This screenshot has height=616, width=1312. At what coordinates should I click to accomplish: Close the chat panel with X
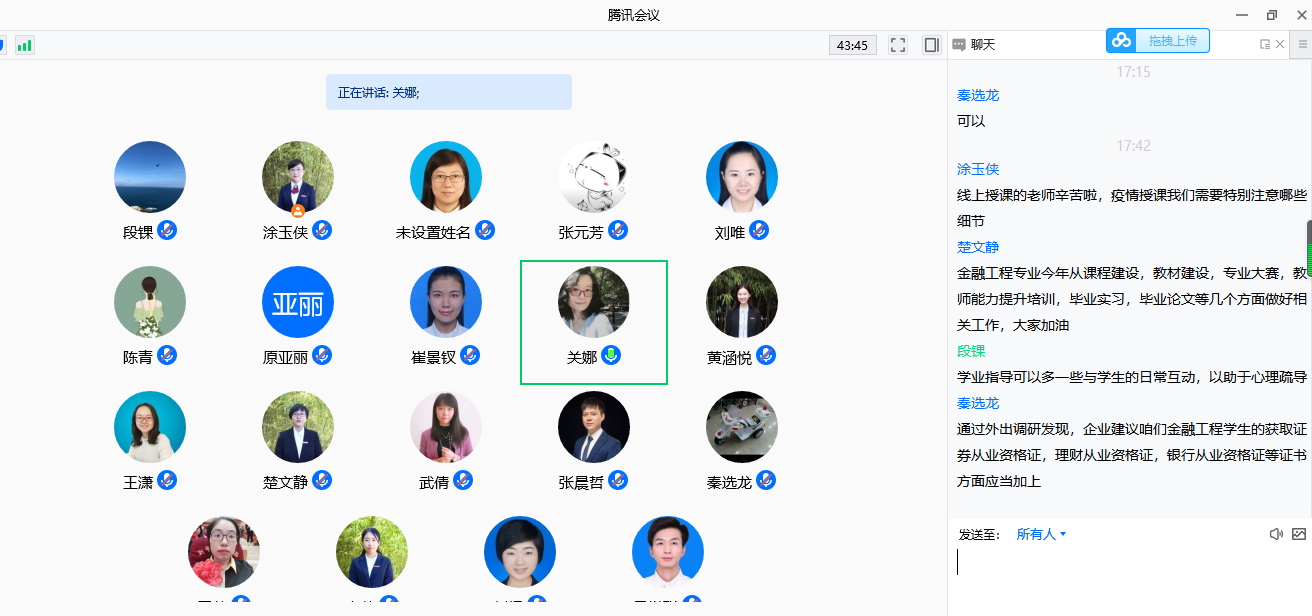click(1280, 44)
